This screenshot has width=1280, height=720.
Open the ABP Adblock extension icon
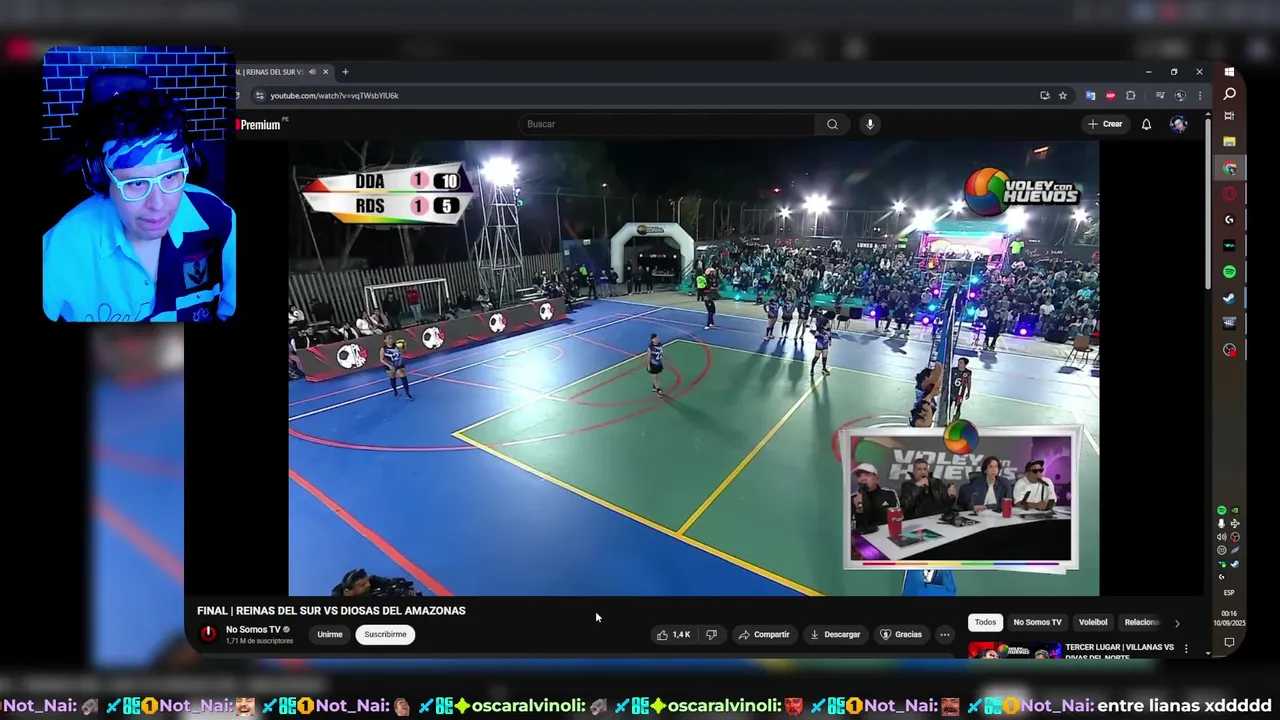(x=1110, y=96)
